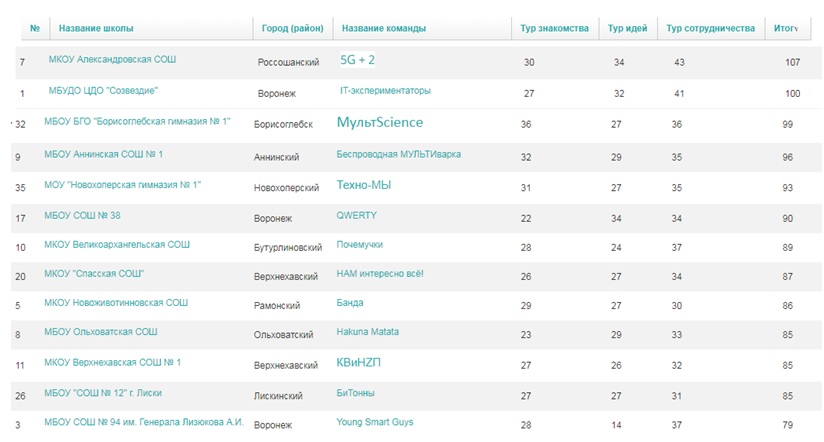The width and height of the screenshot is (824, 442).
Task: Open the МБУДО ЦДО "Созвездие" school link
Action: (x=103, y=91)
